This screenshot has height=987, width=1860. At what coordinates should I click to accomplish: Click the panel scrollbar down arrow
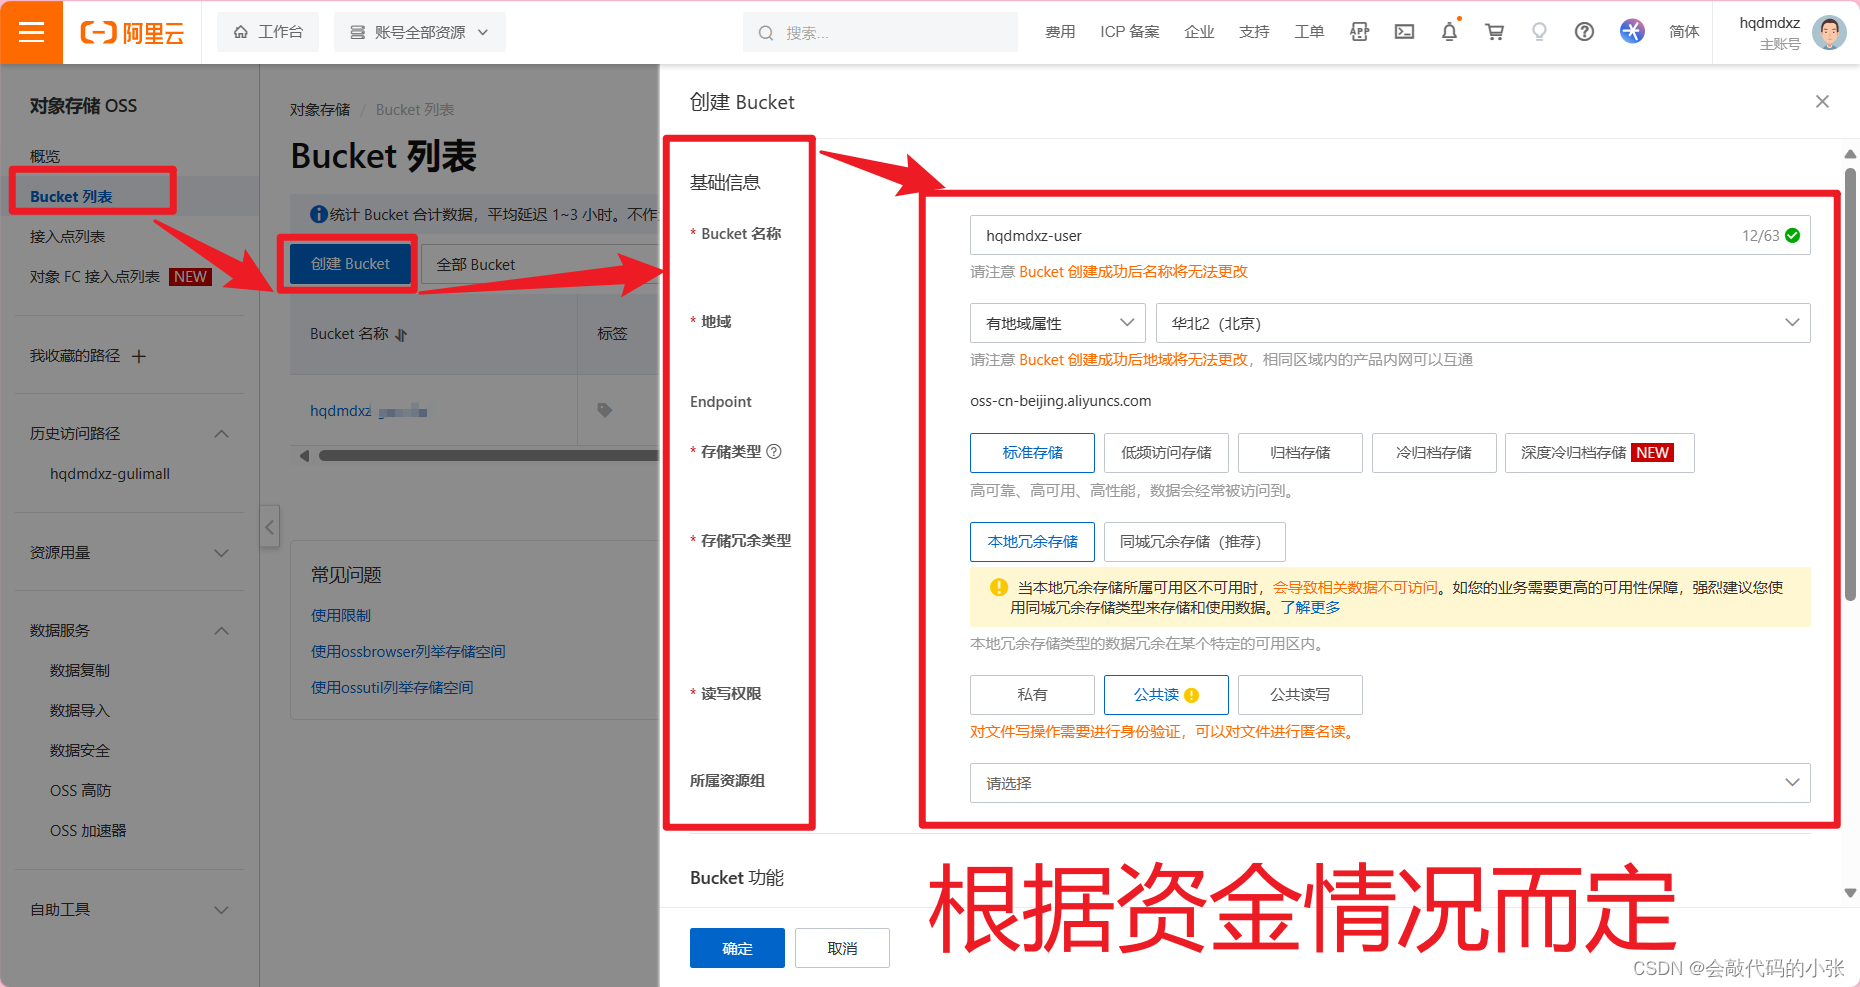(x=1850, y=893)
